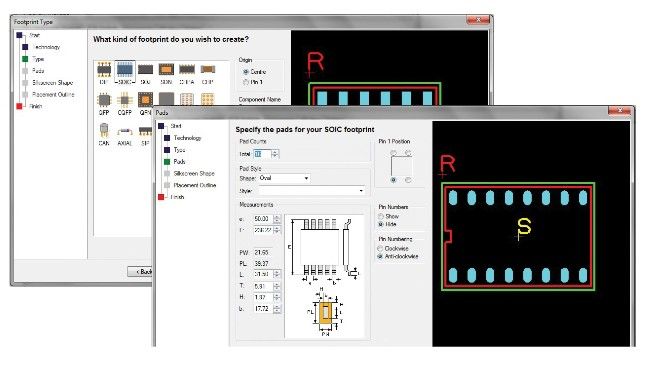The image size is (656, 369).
Task: Choose the blue SOIC footprint icon
Action: pos(125,69)
